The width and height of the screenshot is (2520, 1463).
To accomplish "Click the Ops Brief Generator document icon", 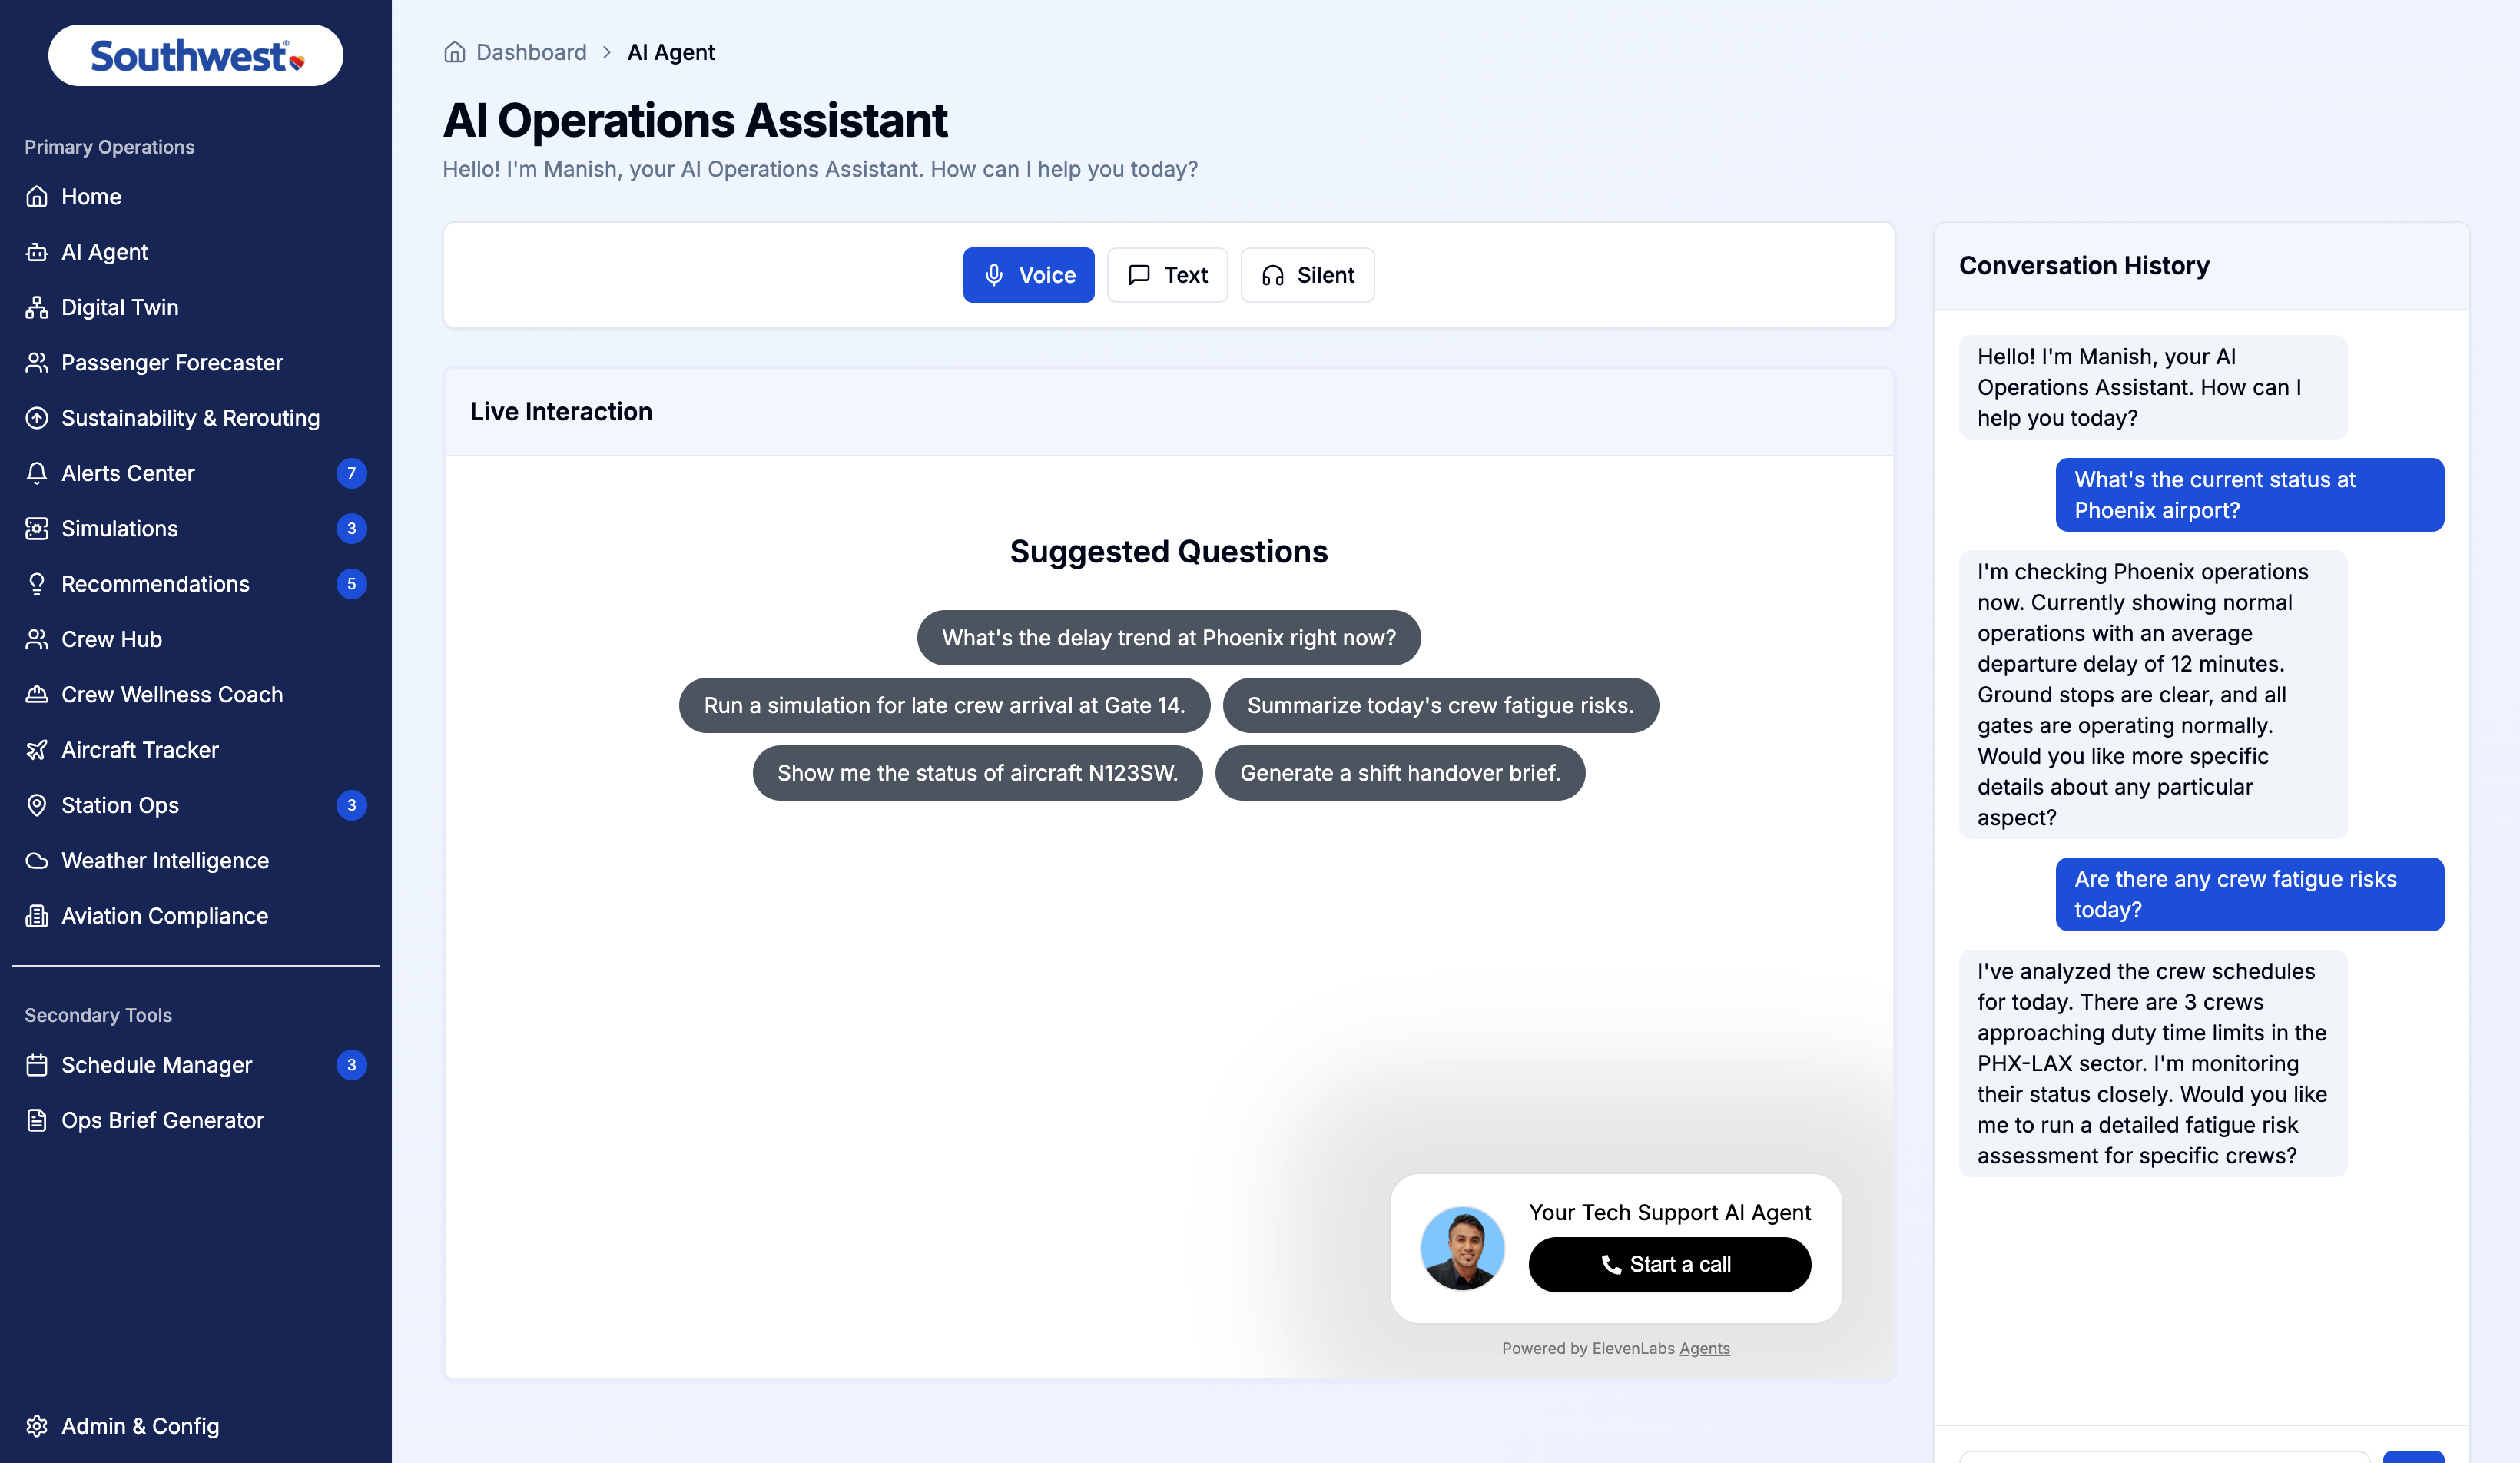I will (37, 1120).
